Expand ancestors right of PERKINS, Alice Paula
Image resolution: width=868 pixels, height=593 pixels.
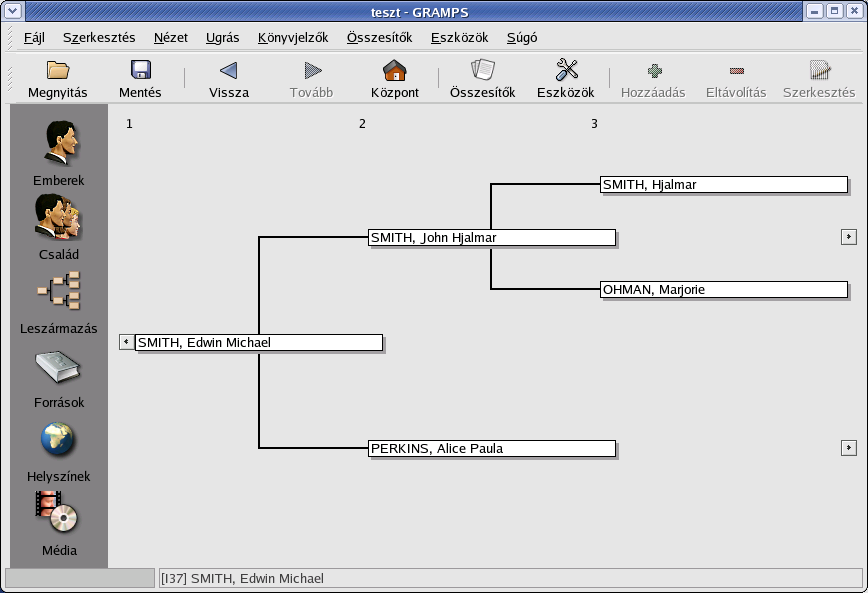(849, 448)
